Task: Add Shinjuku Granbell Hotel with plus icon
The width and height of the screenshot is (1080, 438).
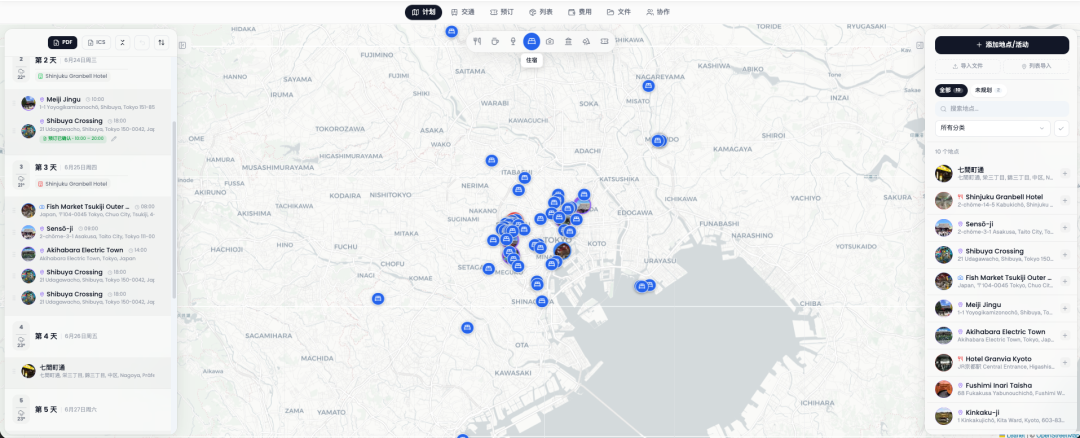Action: click(1064, 200)
